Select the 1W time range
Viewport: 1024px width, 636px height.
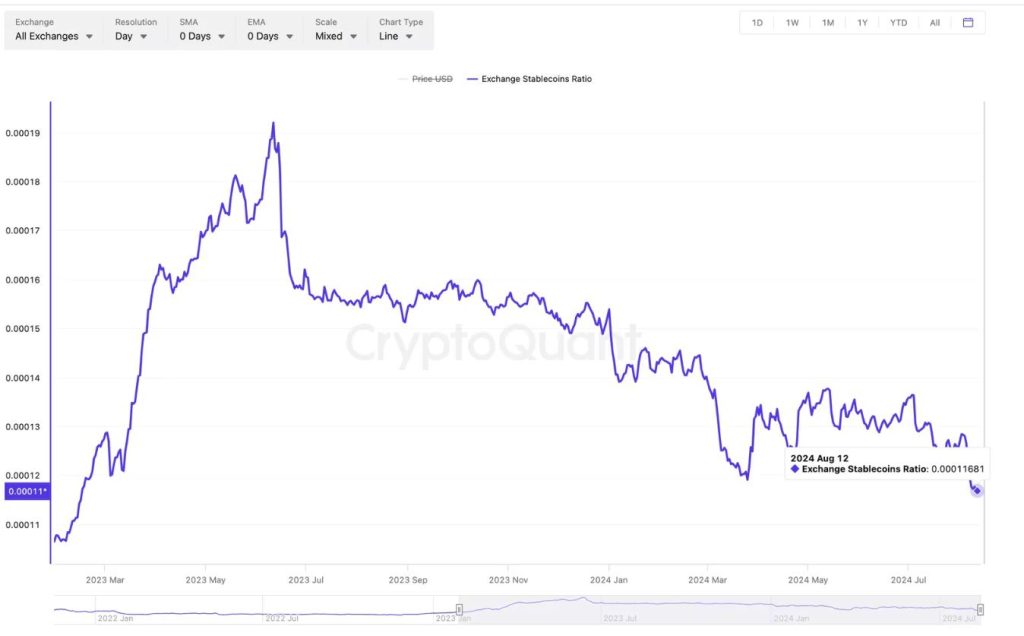(792, 21)
